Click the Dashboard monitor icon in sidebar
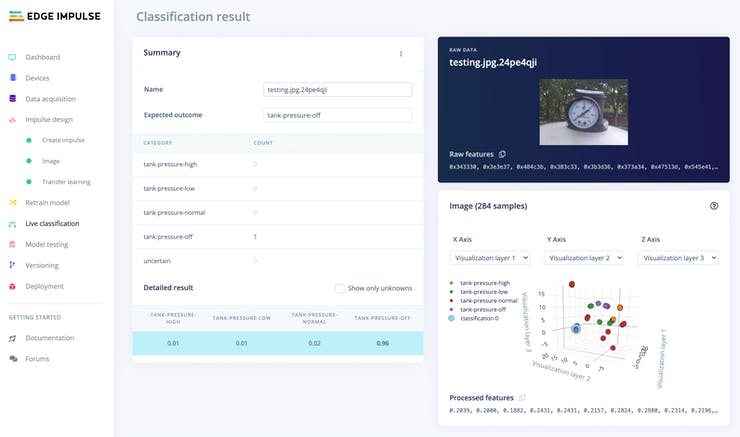 [x=12, y=57]
